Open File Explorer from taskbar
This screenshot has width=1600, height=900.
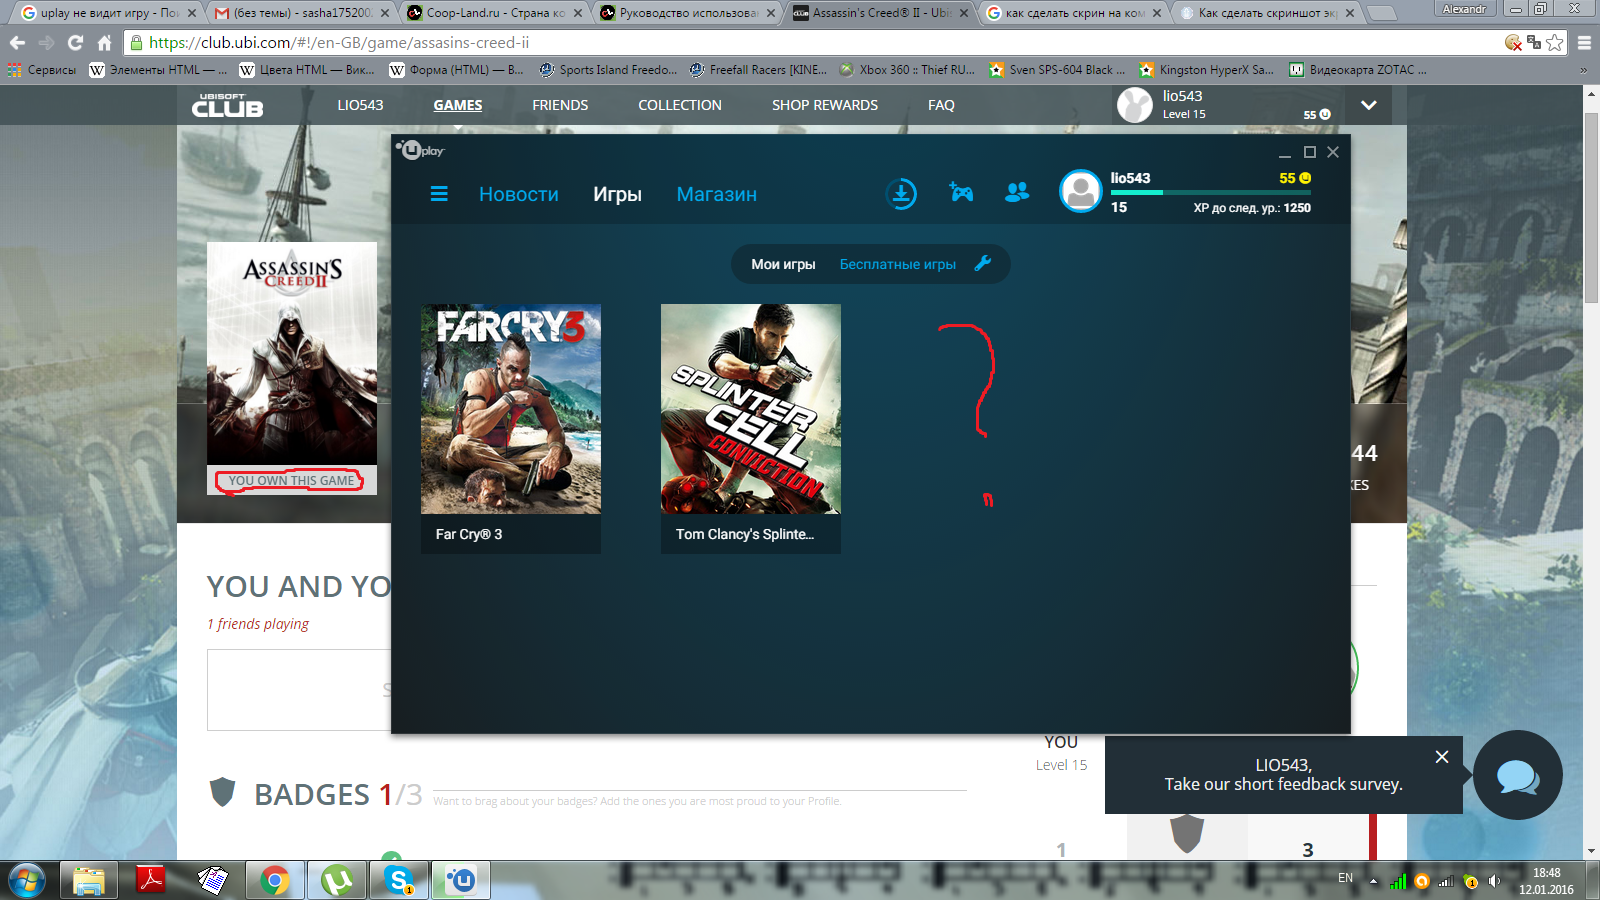coord(88,880)
